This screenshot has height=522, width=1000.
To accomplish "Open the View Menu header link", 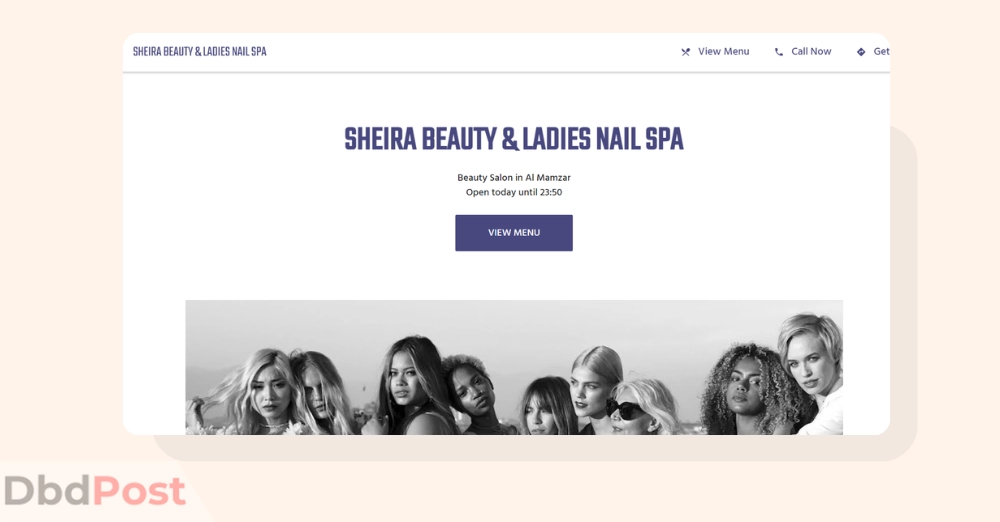I will click(x=723, y=52).
